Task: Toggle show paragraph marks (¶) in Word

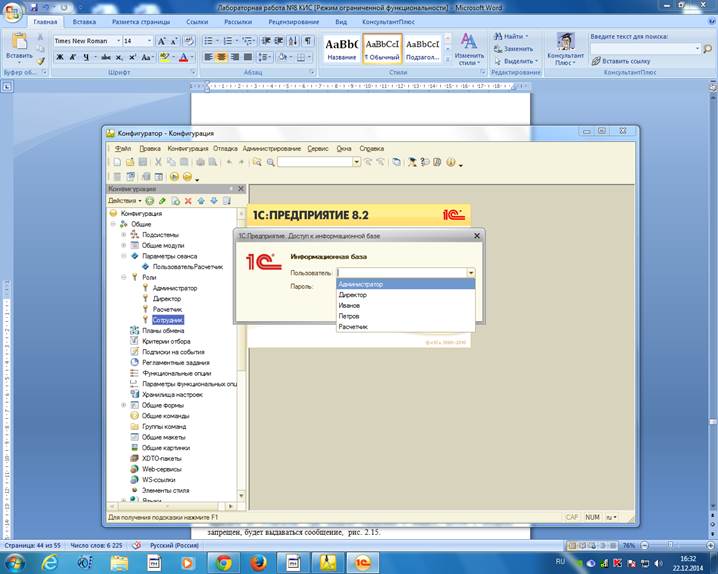Action: 308,41
